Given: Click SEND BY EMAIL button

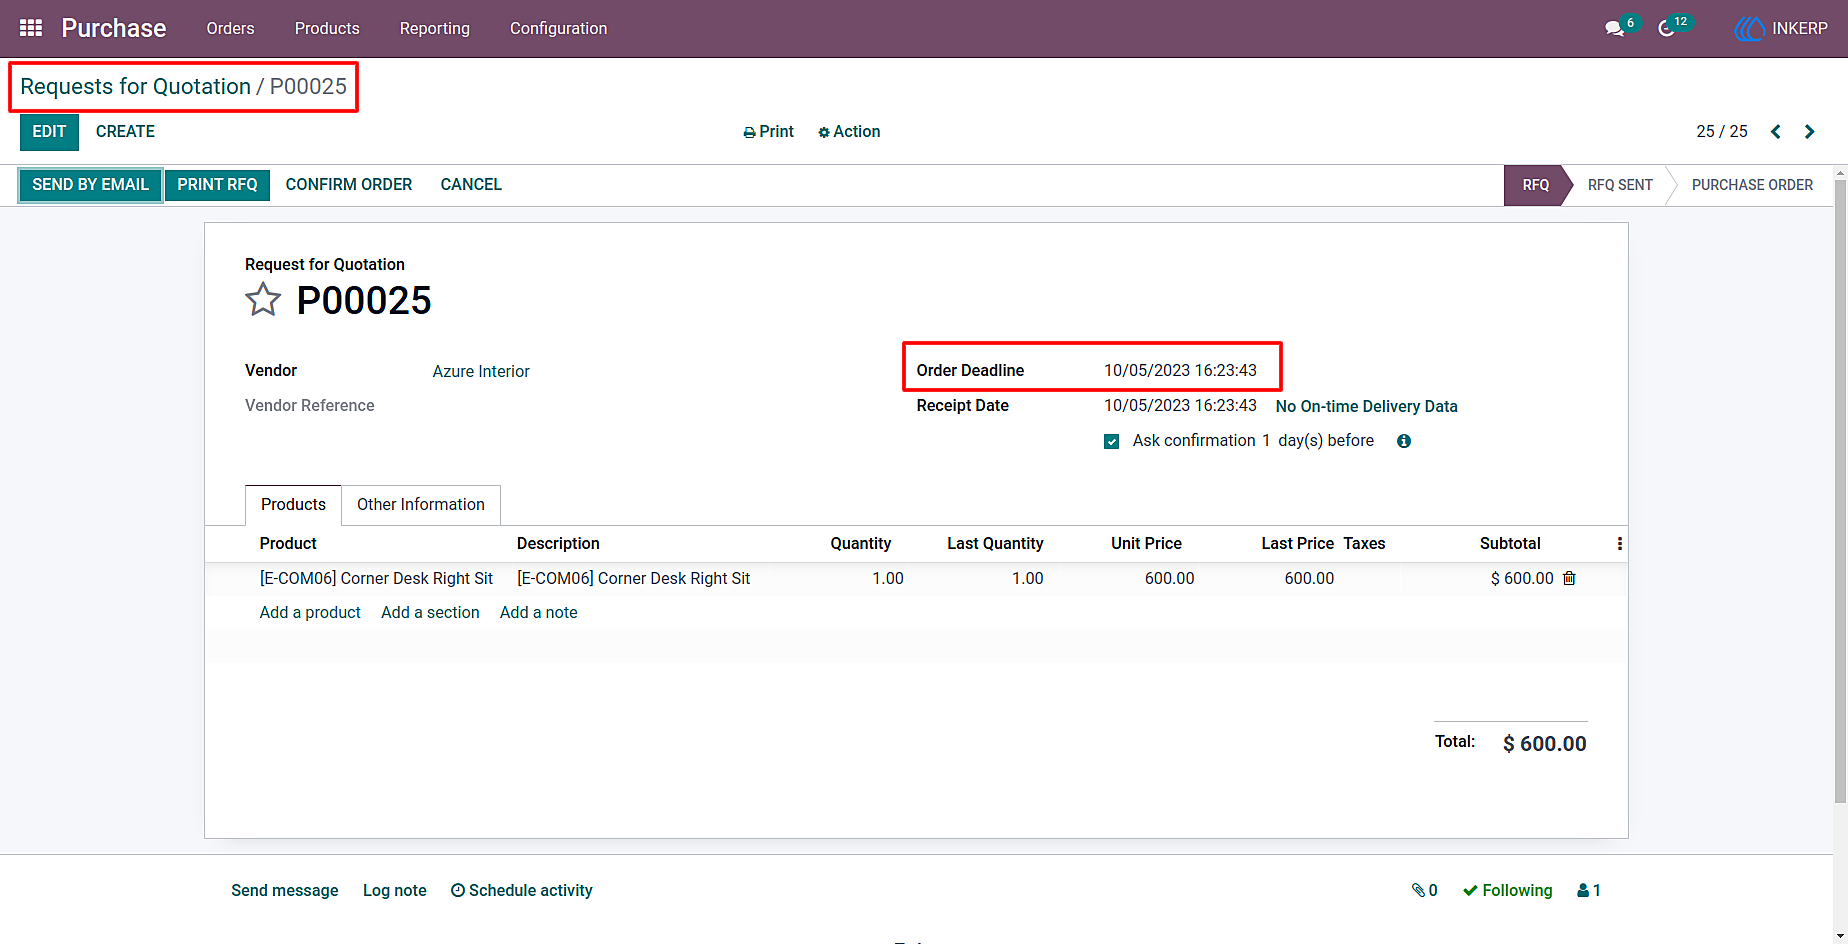Looking at the screenshot, I should click(90, 185).
